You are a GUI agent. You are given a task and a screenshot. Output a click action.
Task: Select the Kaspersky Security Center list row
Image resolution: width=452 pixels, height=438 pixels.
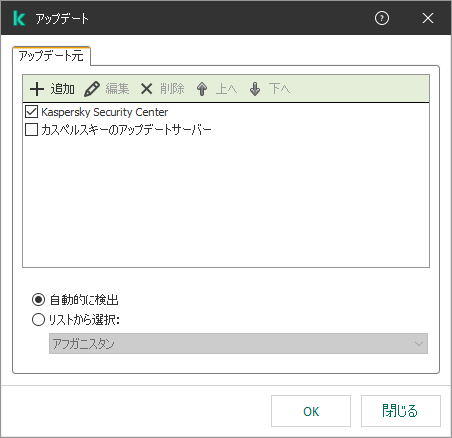tap(226, 112)
